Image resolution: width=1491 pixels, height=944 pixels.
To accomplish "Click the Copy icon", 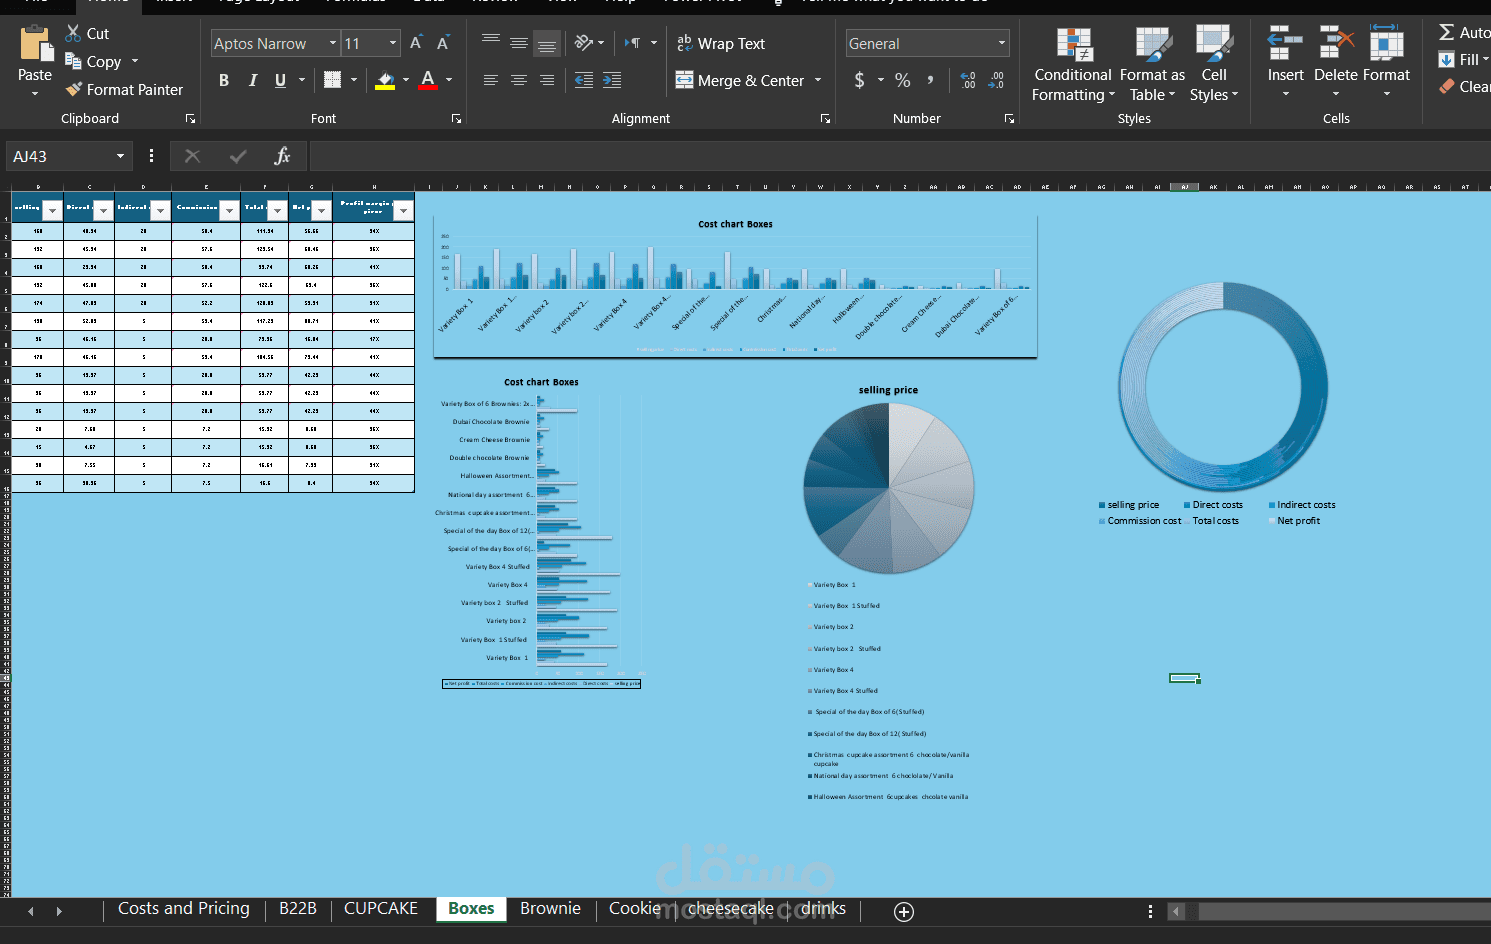I will point(73,61).
